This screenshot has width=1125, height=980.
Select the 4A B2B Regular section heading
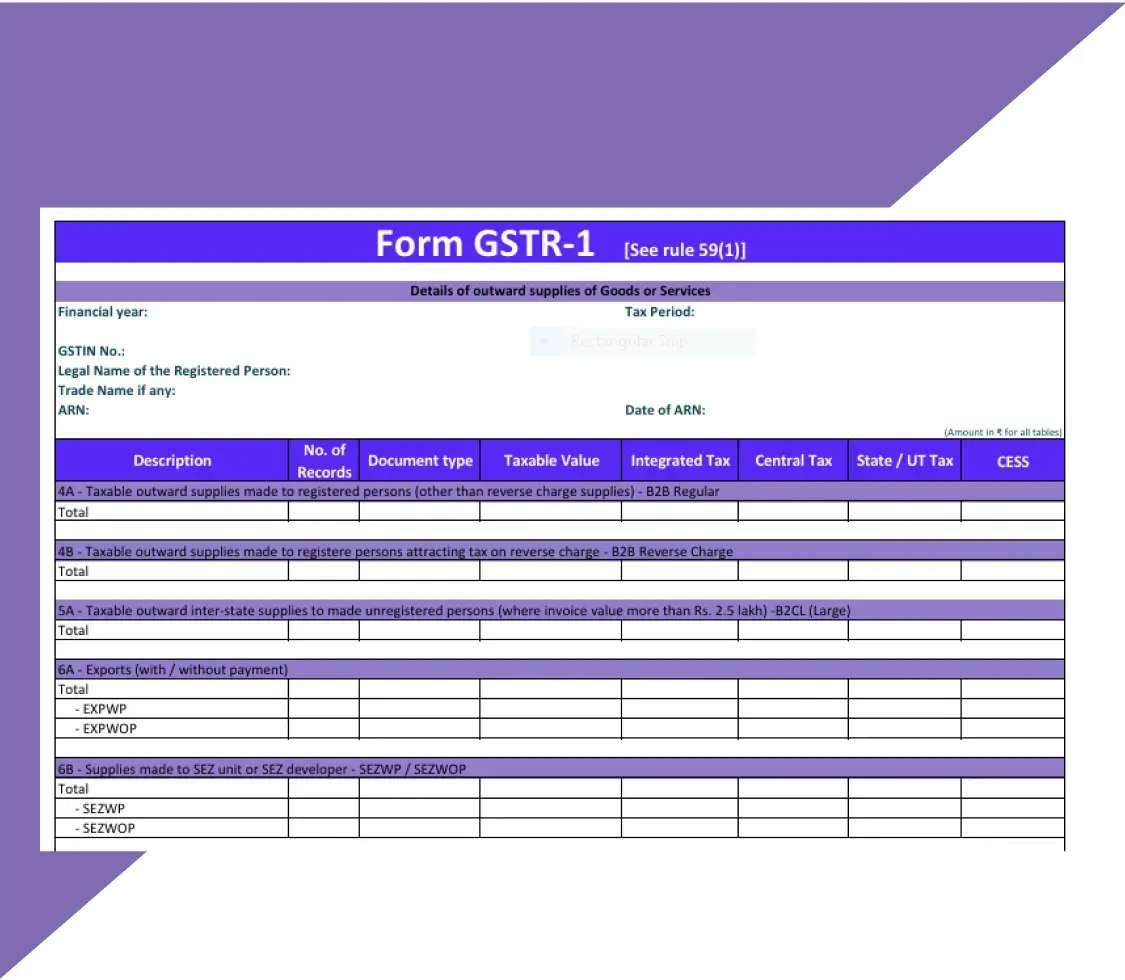(x=389, y=492)
